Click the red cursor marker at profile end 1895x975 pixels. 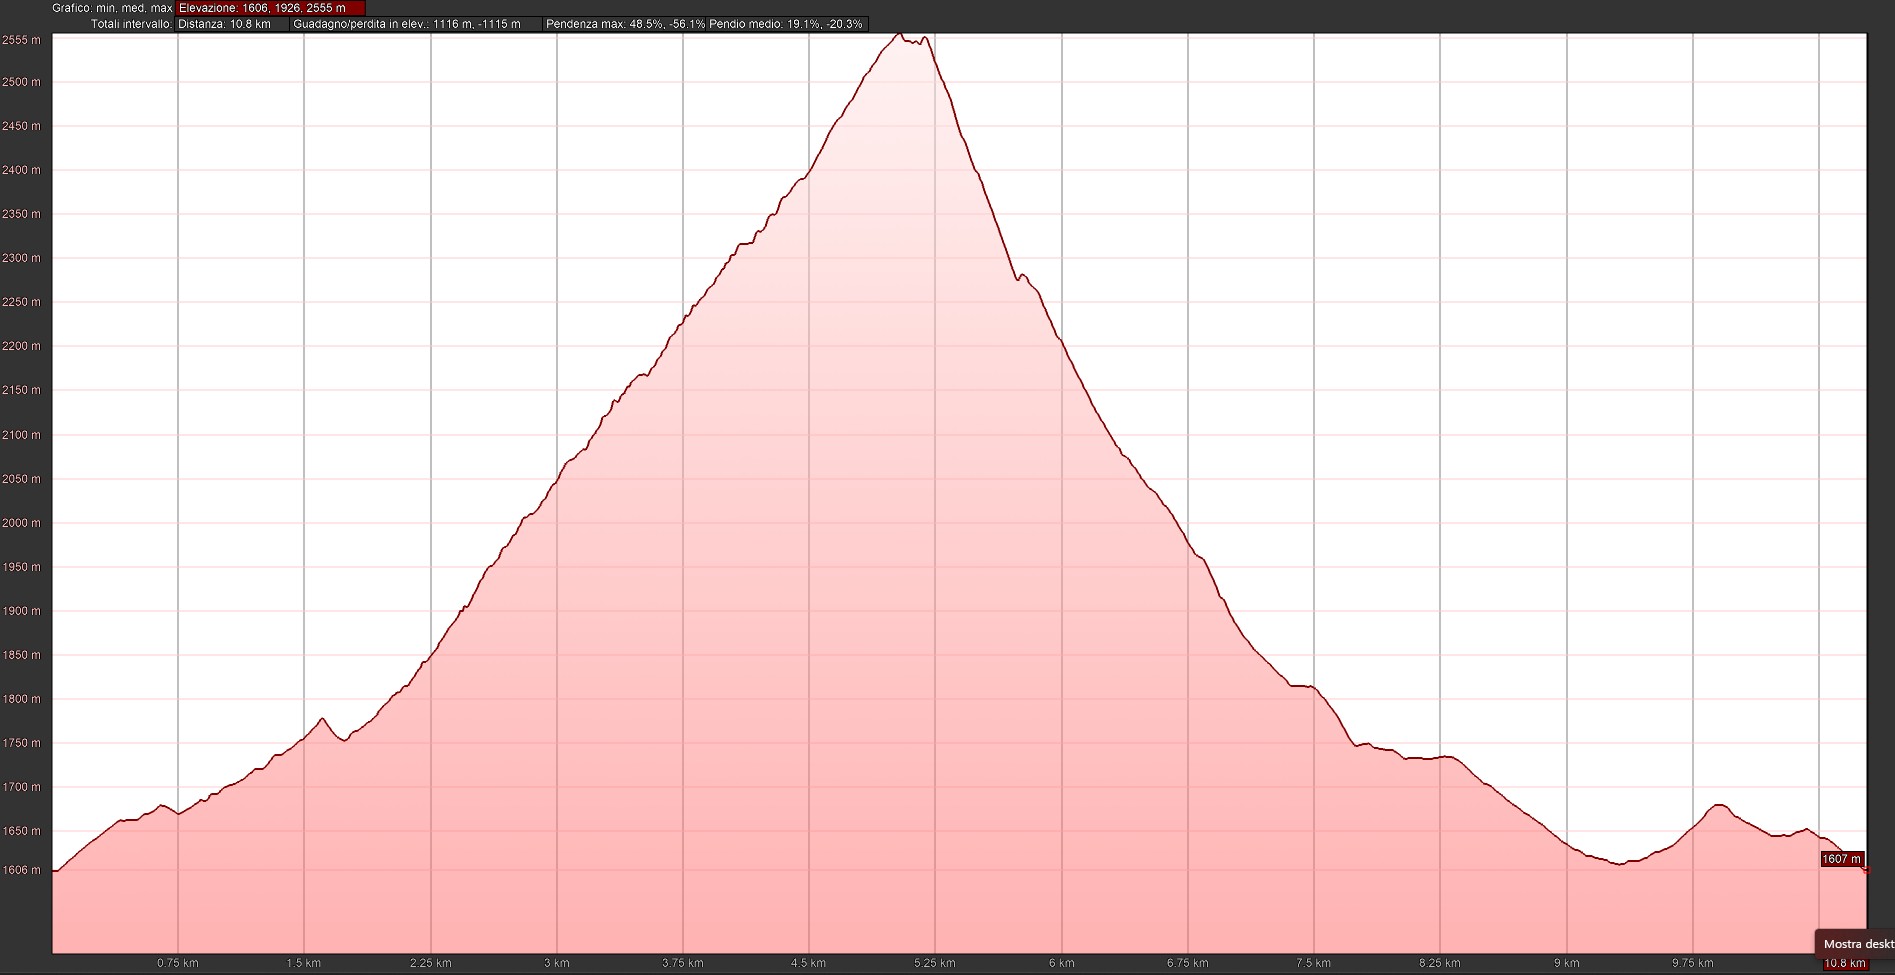[x=1866, y=871]
